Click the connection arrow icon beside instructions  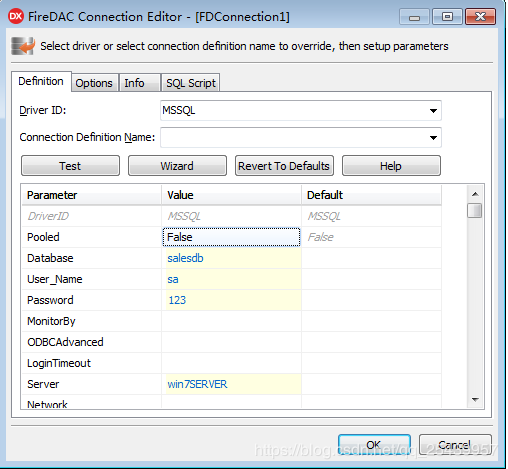23,46
